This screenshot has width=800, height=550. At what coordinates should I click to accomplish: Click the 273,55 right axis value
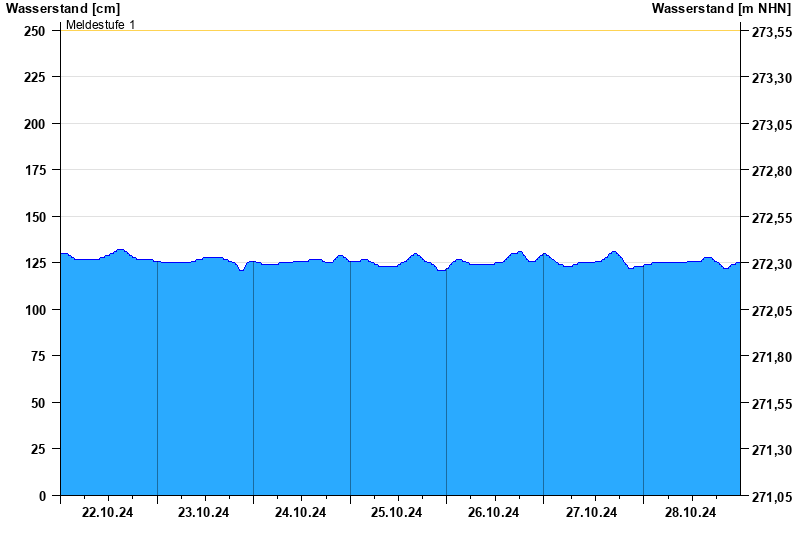(x=771, y=32)
